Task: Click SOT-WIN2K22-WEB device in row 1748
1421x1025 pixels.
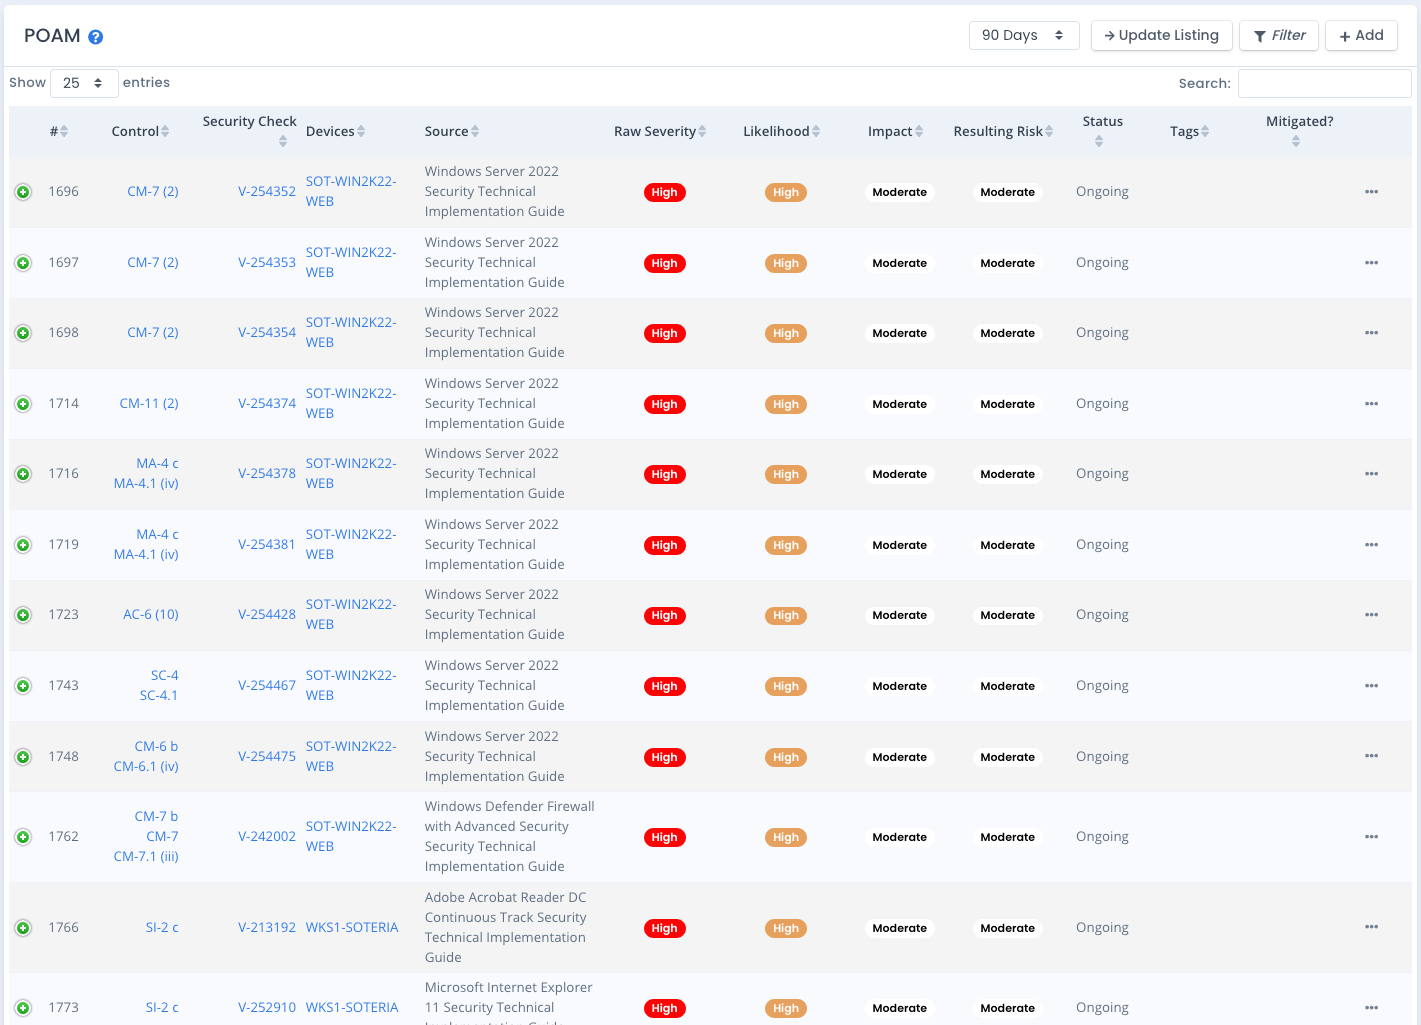Action: 351,757
